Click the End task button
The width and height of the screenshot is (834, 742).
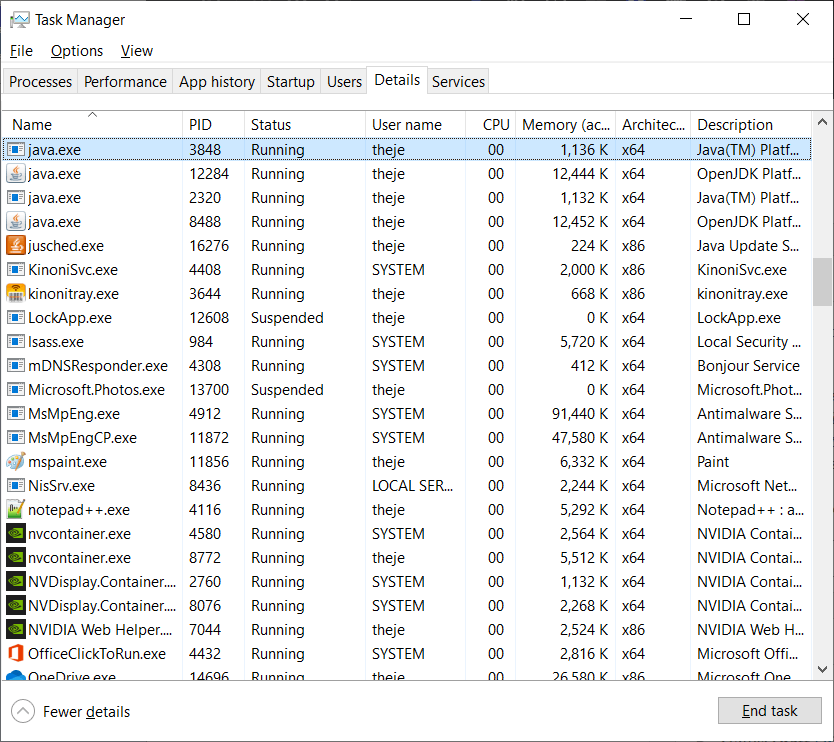[x=770, y=711]
